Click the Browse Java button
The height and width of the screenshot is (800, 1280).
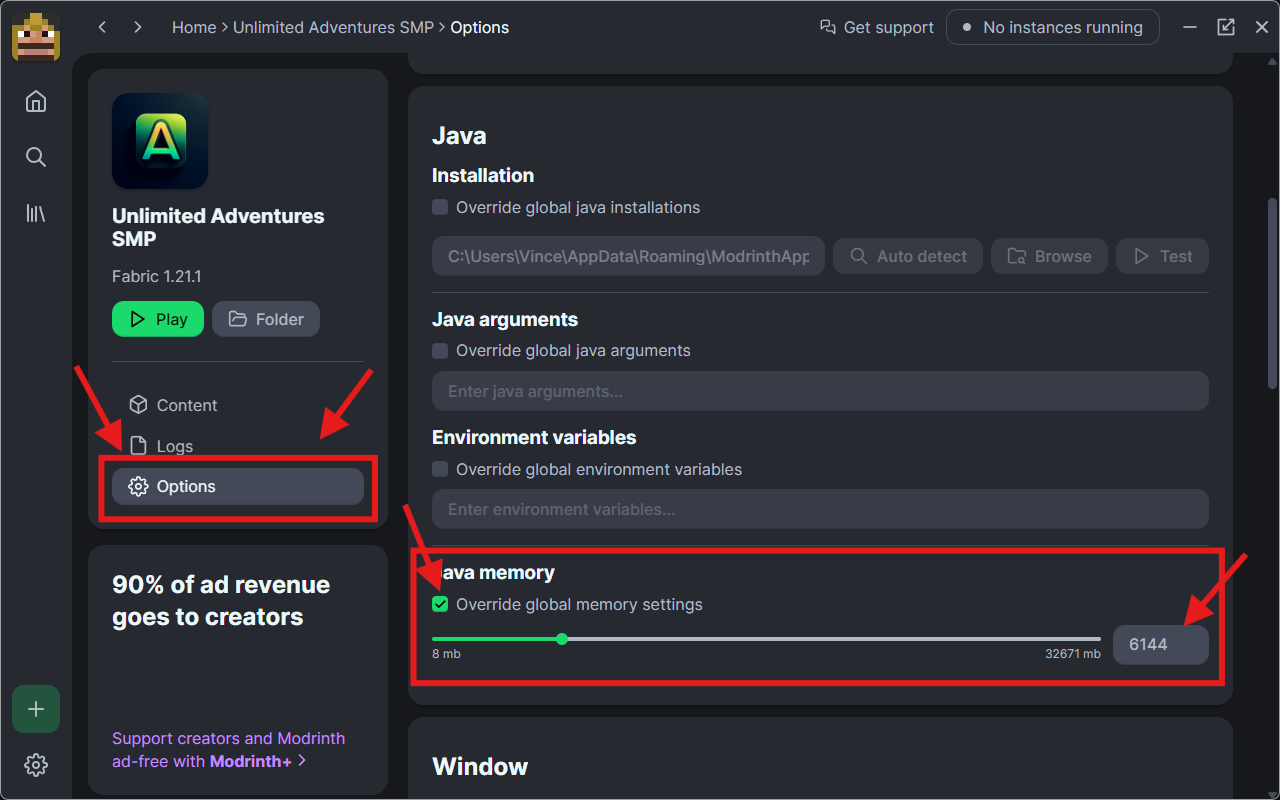(x=1049, y=256)
